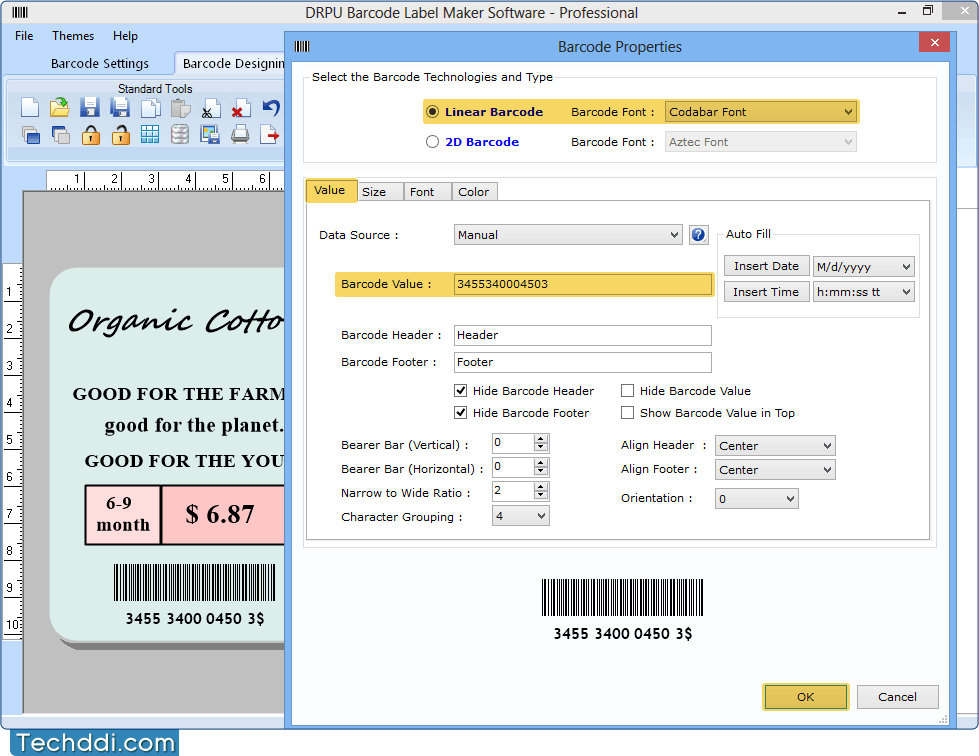979x756 pixels.
Task: Toggle the grid icon in Standard Tools
Action: tap(150, 134)
